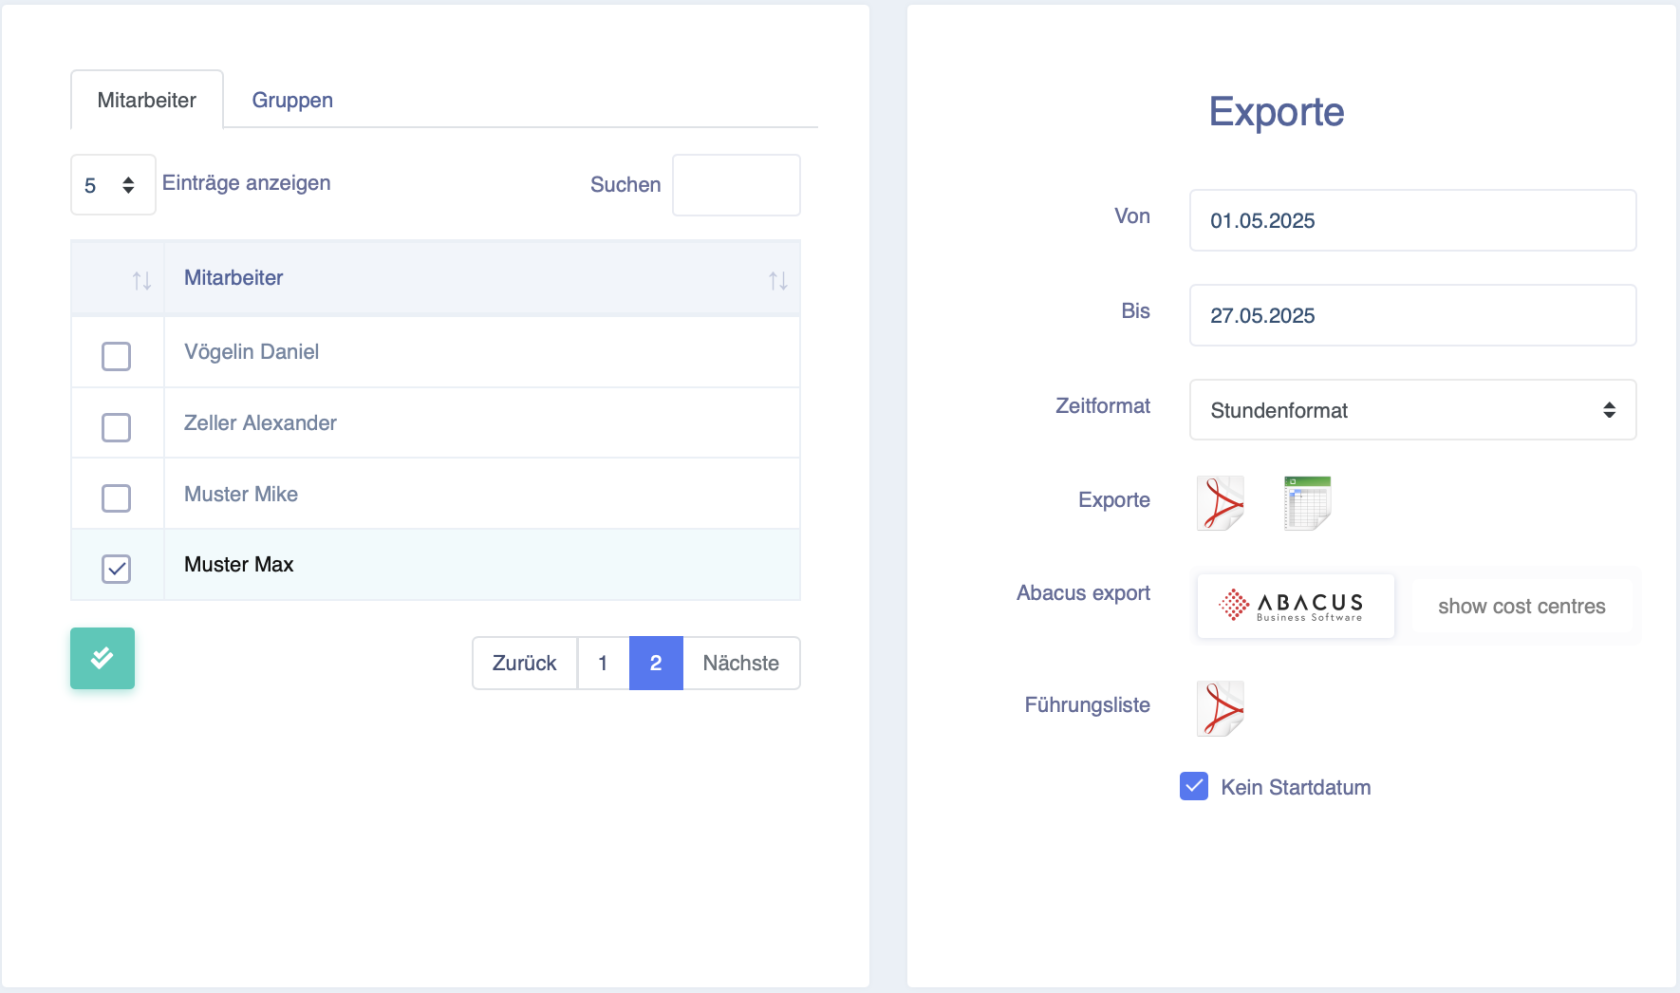
Task: Go to the previous page with Zurück
Action: [525, 663]
